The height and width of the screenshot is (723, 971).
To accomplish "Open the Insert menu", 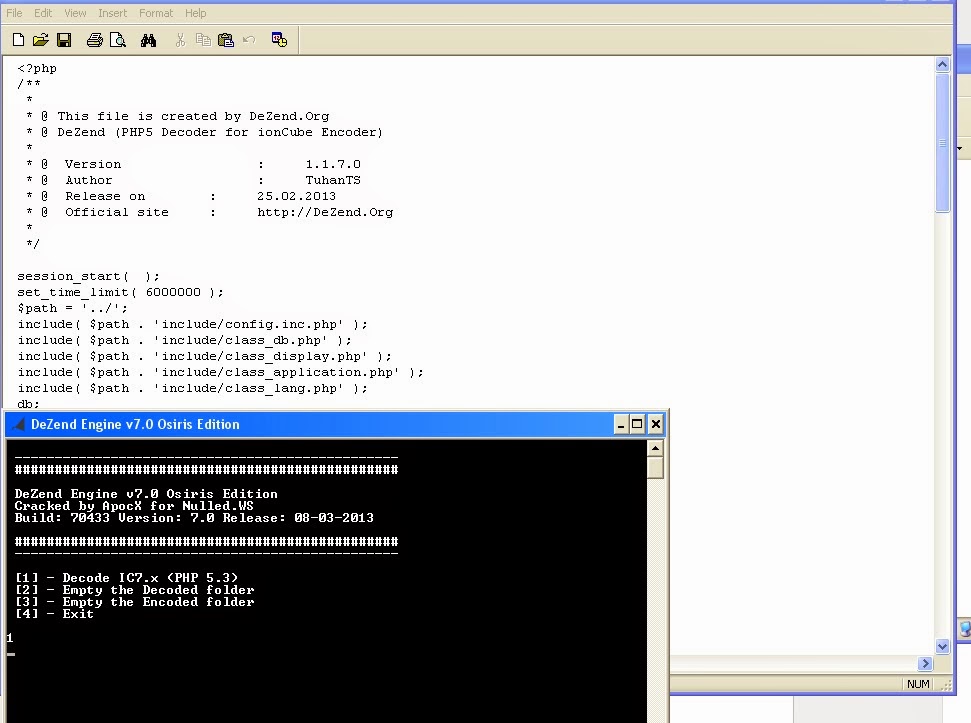I will pyautogui.click(x=112, y=13).
